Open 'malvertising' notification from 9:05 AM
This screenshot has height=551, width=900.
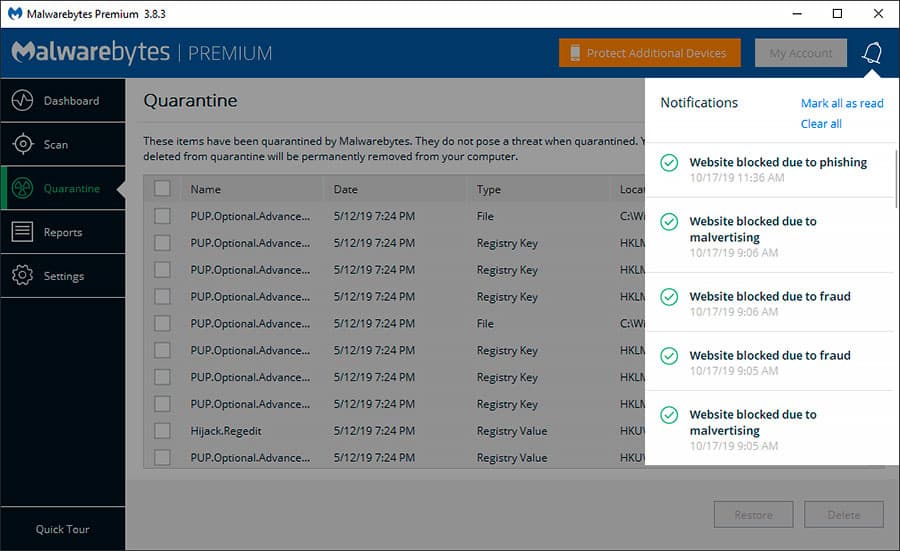(x=769, y=428)
